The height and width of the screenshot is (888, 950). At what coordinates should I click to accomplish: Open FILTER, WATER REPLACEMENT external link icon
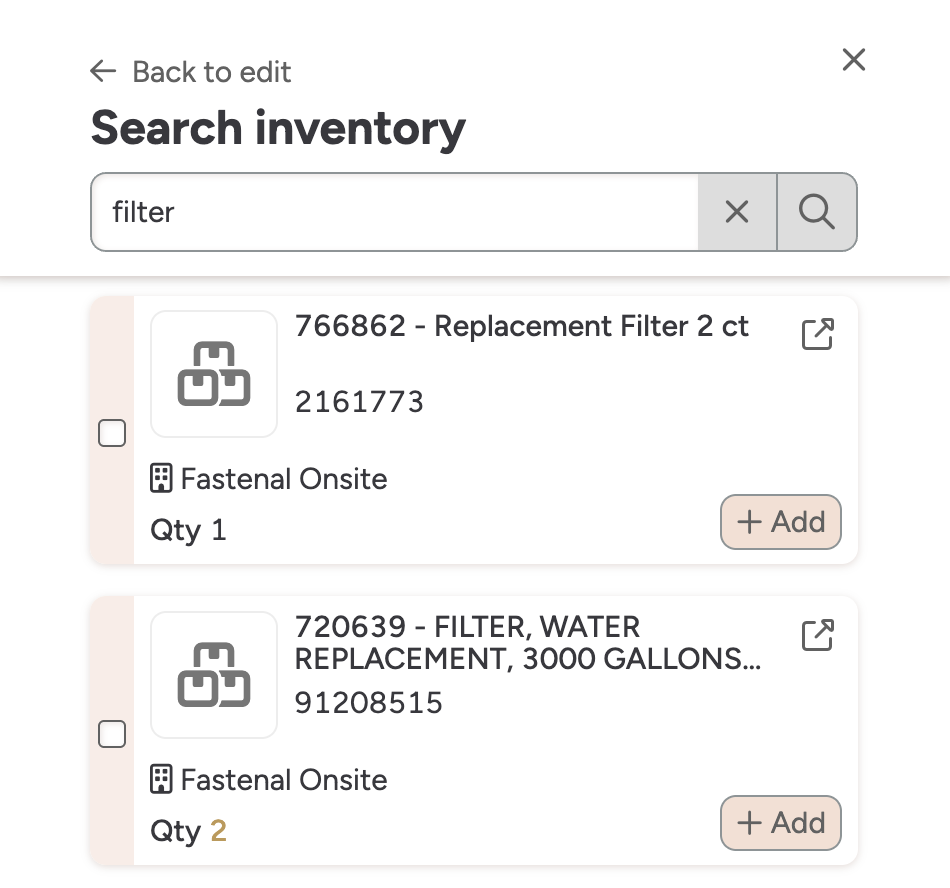coord(818,635)
